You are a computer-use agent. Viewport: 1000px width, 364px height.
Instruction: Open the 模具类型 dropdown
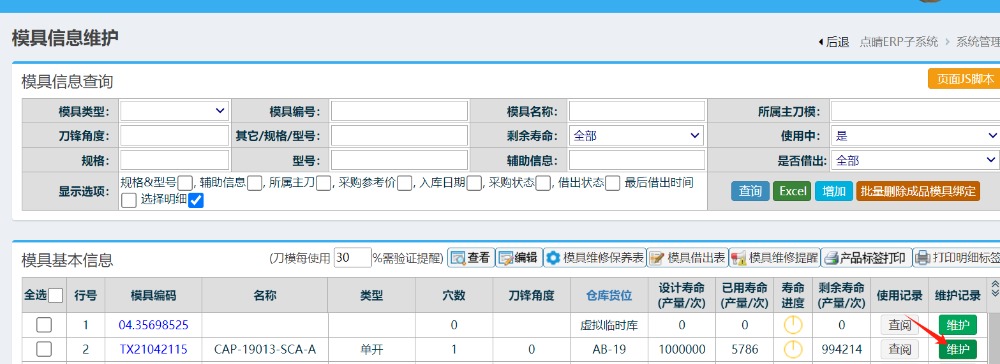pyautogui.click(x=174, y=111)
